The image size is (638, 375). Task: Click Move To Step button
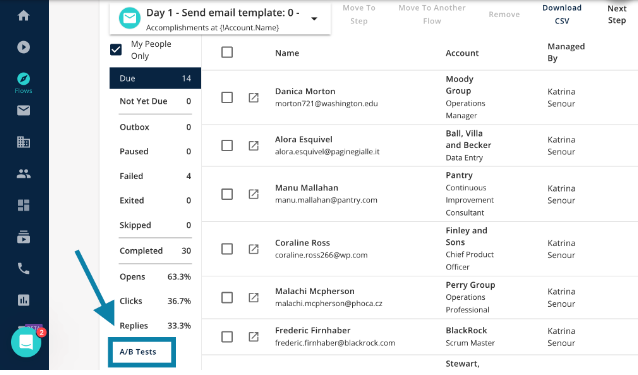click(359, 14)
